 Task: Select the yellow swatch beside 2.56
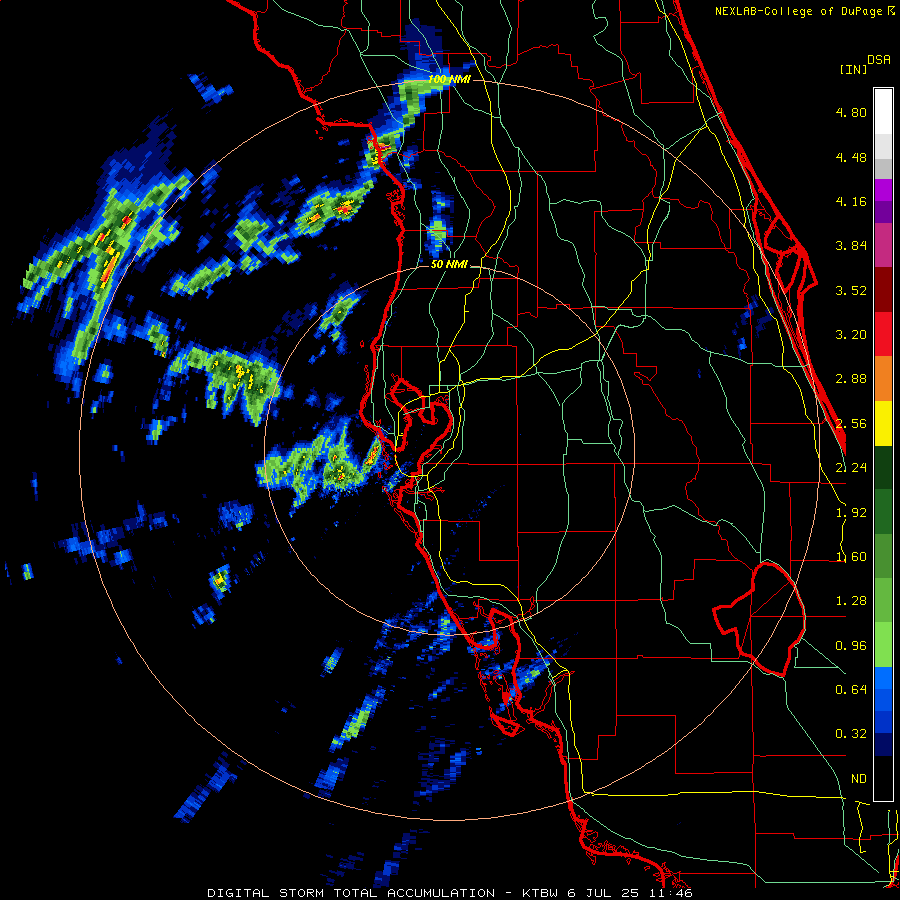883,423
